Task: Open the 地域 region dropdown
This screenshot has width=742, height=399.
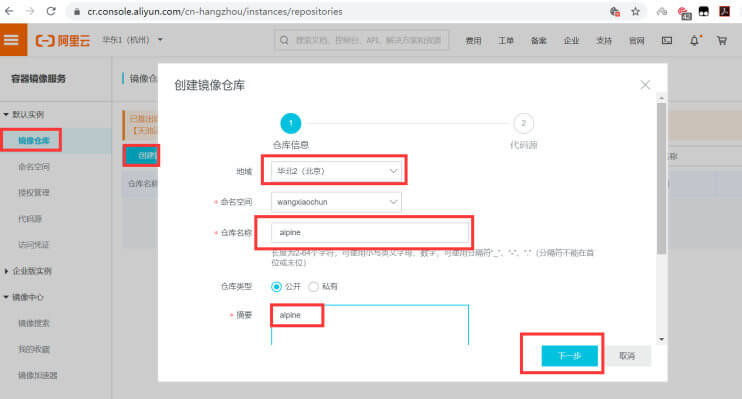Action: 336,171
